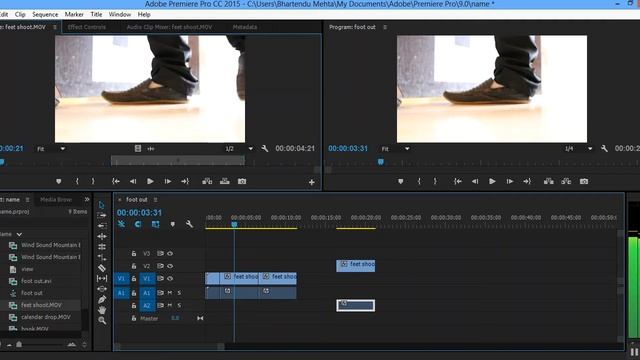Toggle nest sequence insert mode button
The width and height of the screenshot is (640, 360).
121,224
